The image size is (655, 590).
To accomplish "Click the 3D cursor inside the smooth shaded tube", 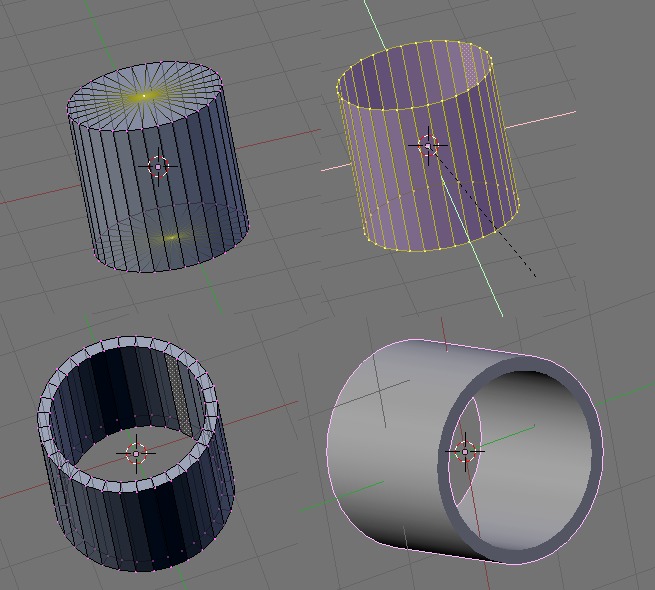I will 465,452.
